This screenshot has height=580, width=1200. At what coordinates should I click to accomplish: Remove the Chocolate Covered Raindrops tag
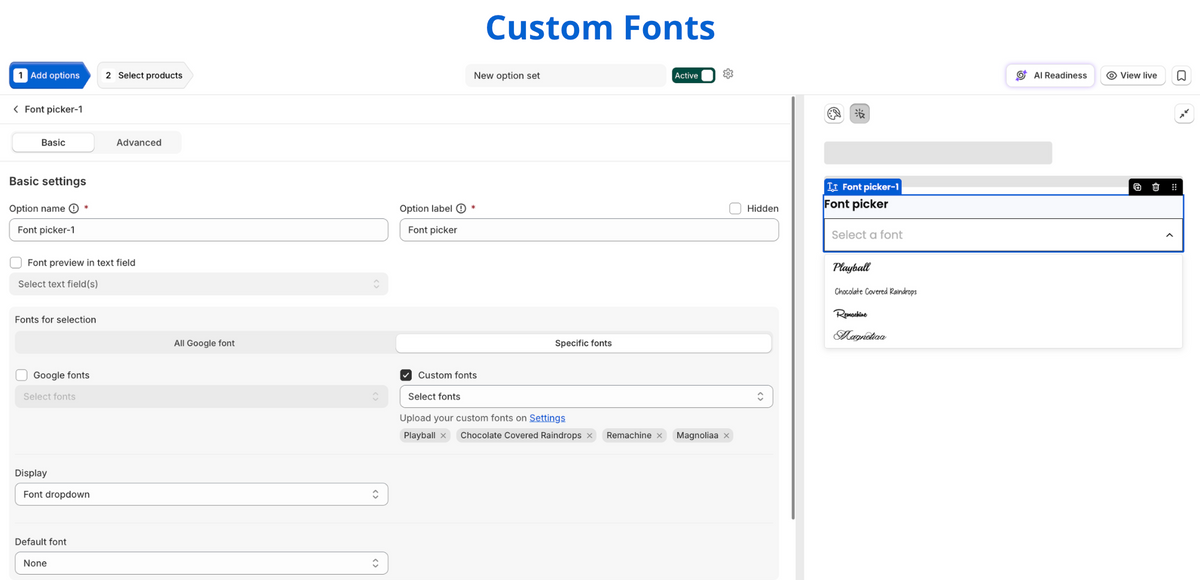pyautogui.click(x=590, y=436)
